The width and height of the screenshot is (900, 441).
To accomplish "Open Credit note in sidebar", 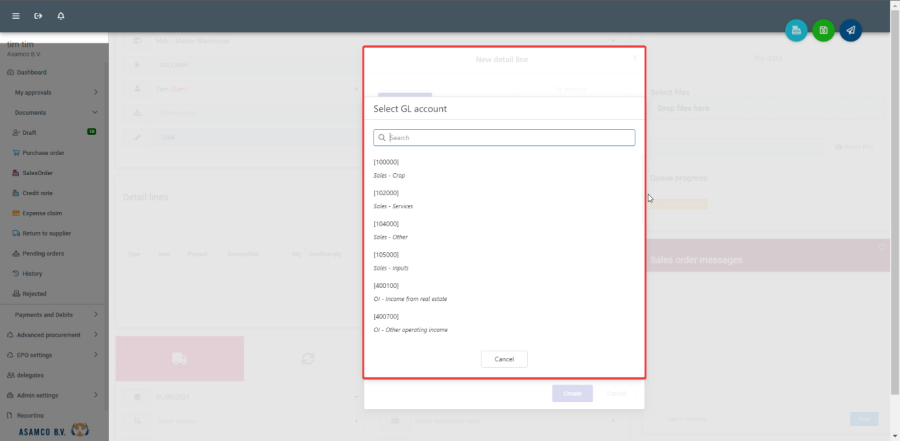I will (39, 193).
